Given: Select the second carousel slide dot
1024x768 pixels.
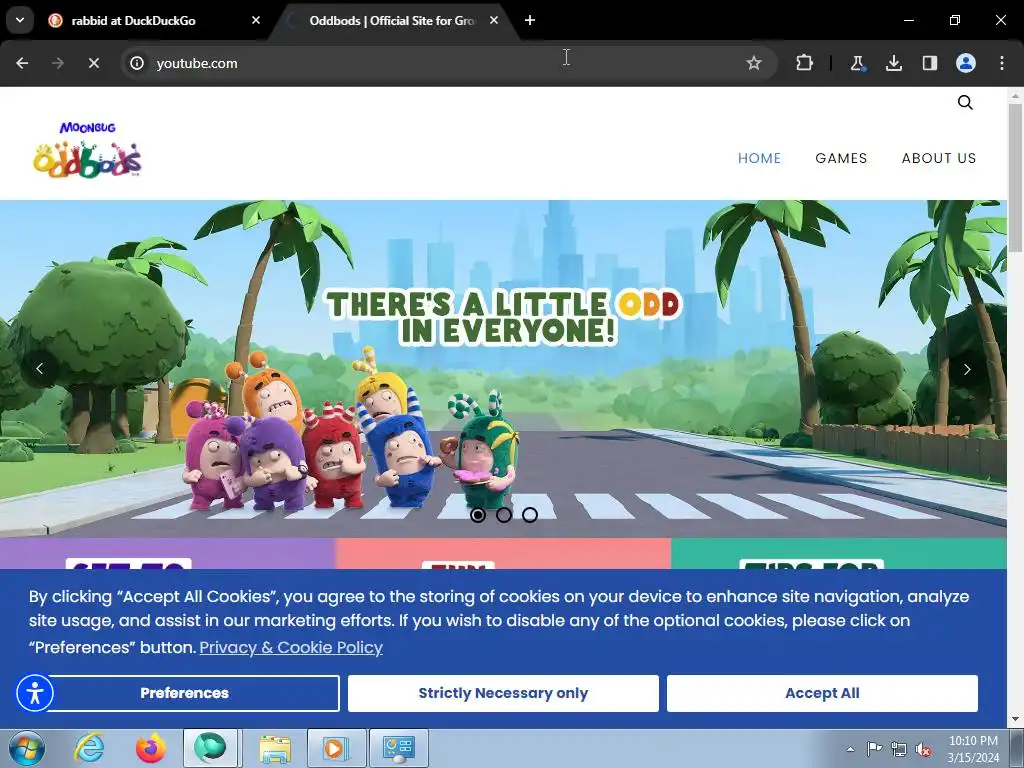Looking at the screenshot, I should pos(504,515).
